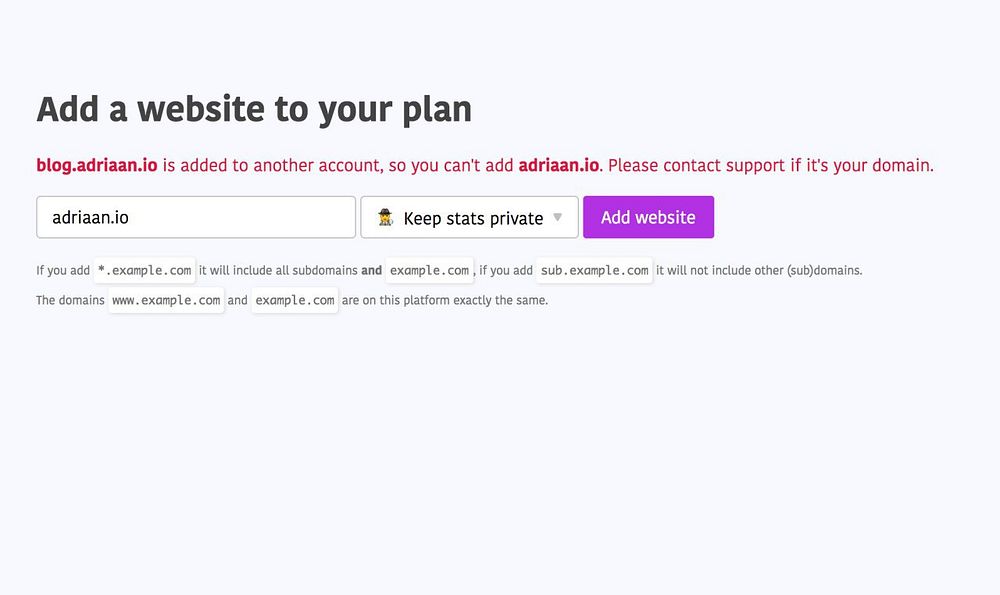
Task: Click 'are on this platform exactly the same' text
Action: tap(445, 300)
